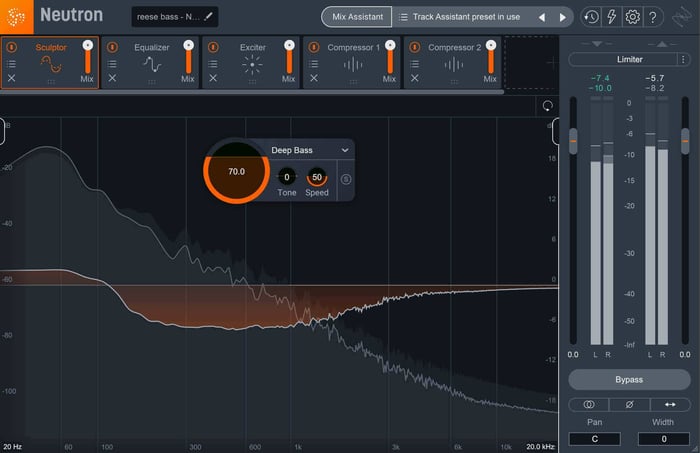
Task: Click the Tone knob
Action: pos(287,177)
